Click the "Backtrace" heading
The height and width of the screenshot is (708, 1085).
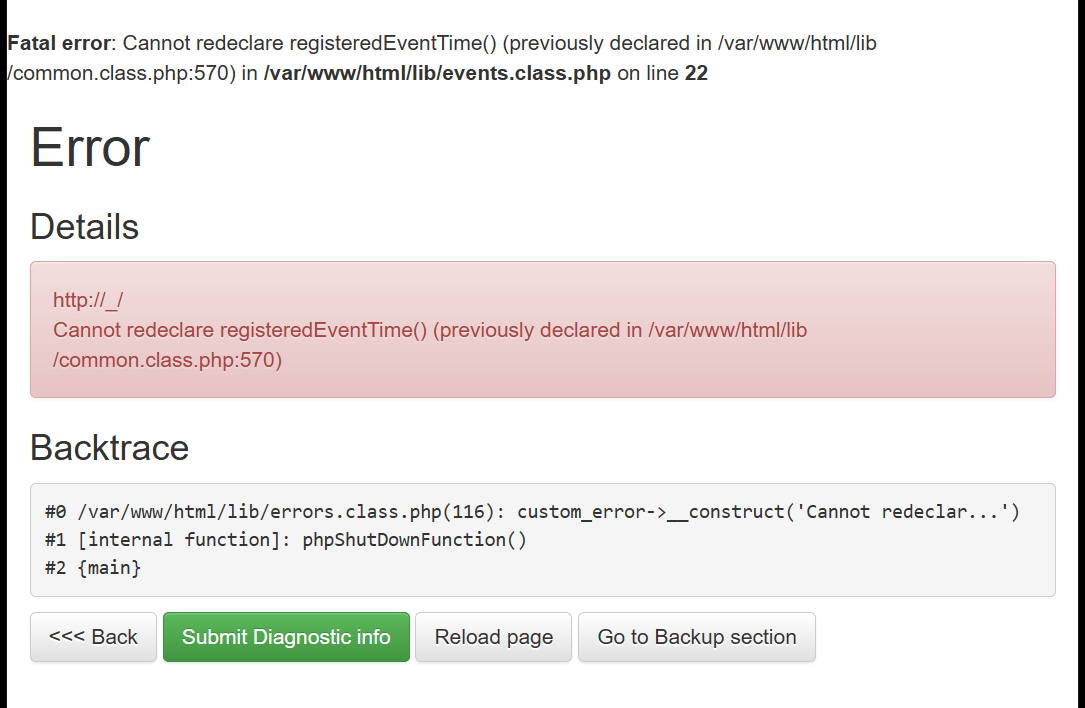click(109, 447)
